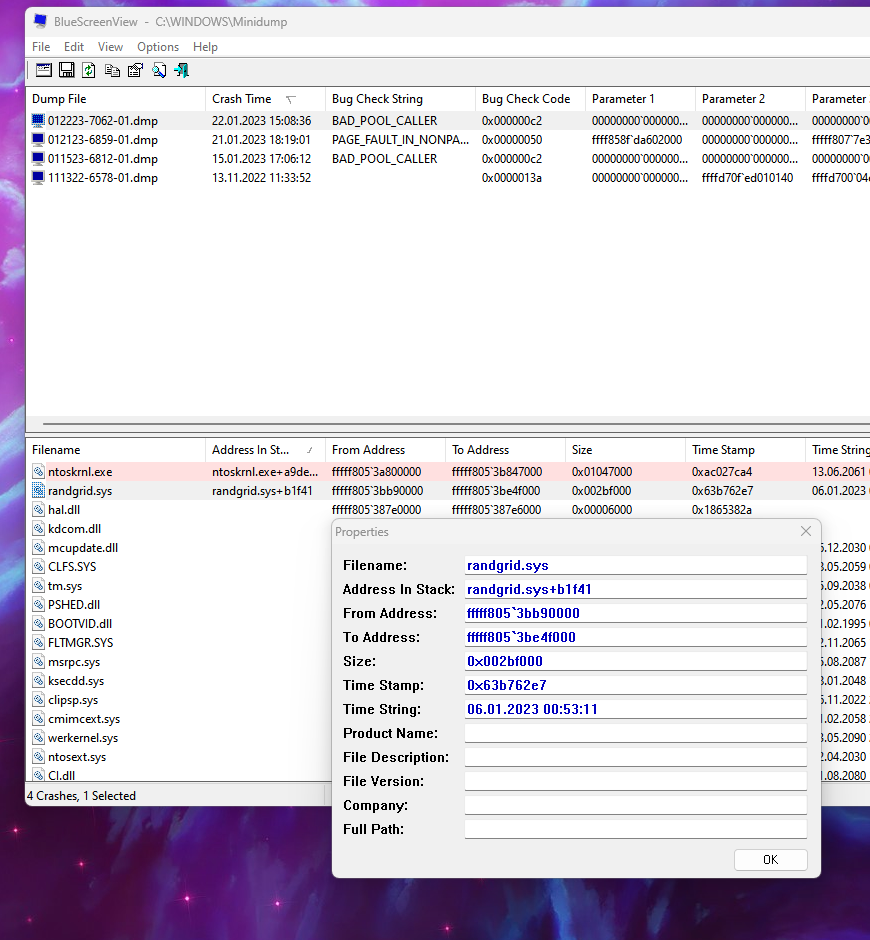Select cmimcext.sys in the module list
Viewport: 870px width, 940px height.
[84, 719]
